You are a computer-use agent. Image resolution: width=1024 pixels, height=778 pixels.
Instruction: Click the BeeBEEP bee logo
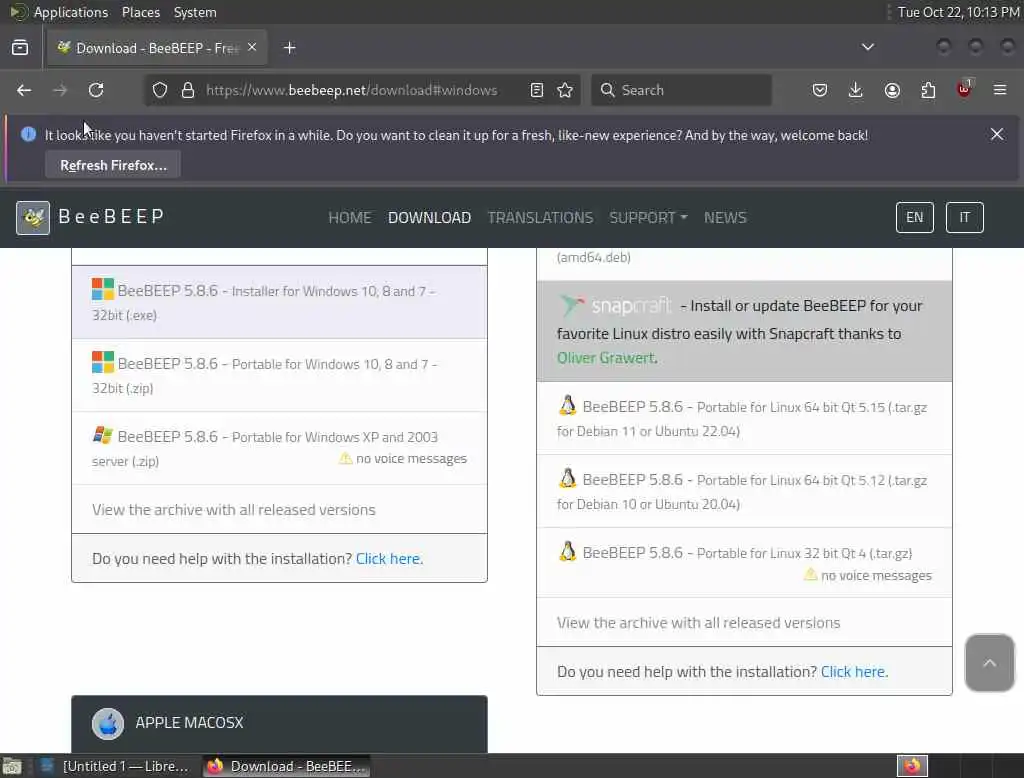coord(33,218)
